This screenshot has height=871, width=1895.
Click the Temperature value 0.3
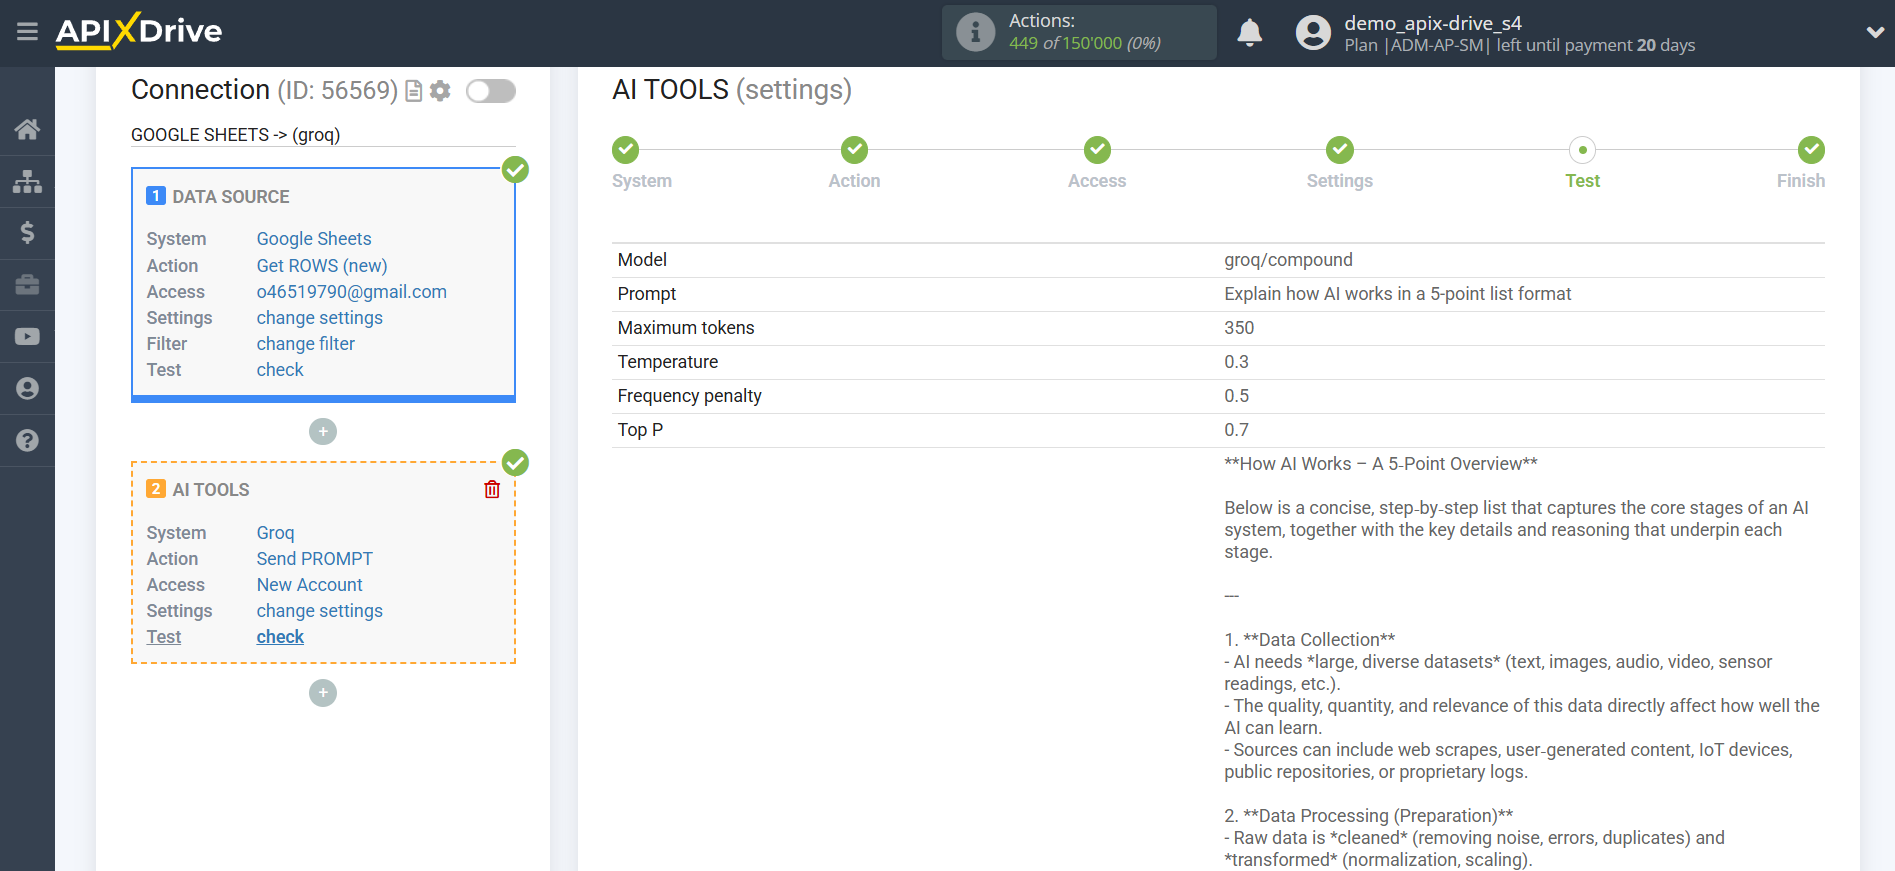pos(1236,362)
